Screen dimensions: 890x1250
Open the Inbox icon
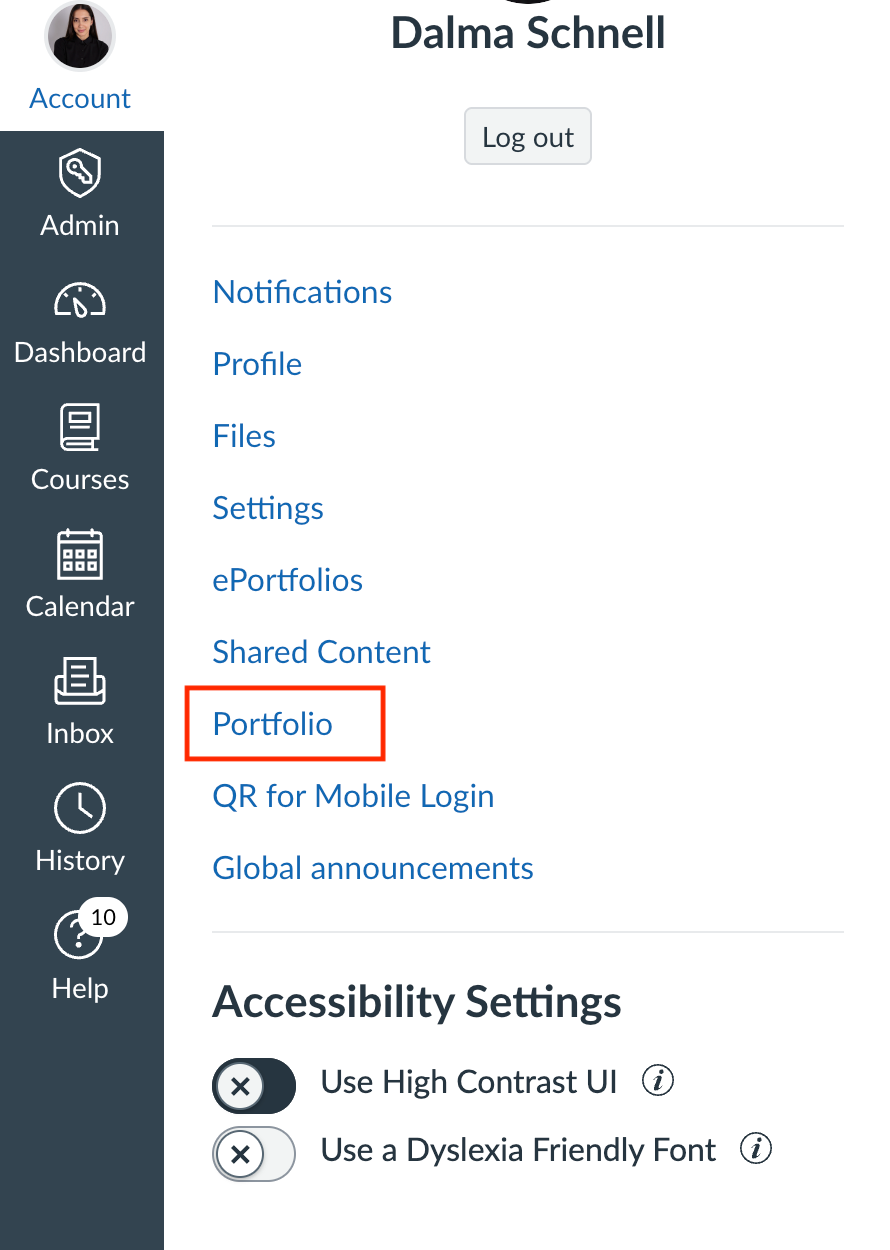coord(80,682)
